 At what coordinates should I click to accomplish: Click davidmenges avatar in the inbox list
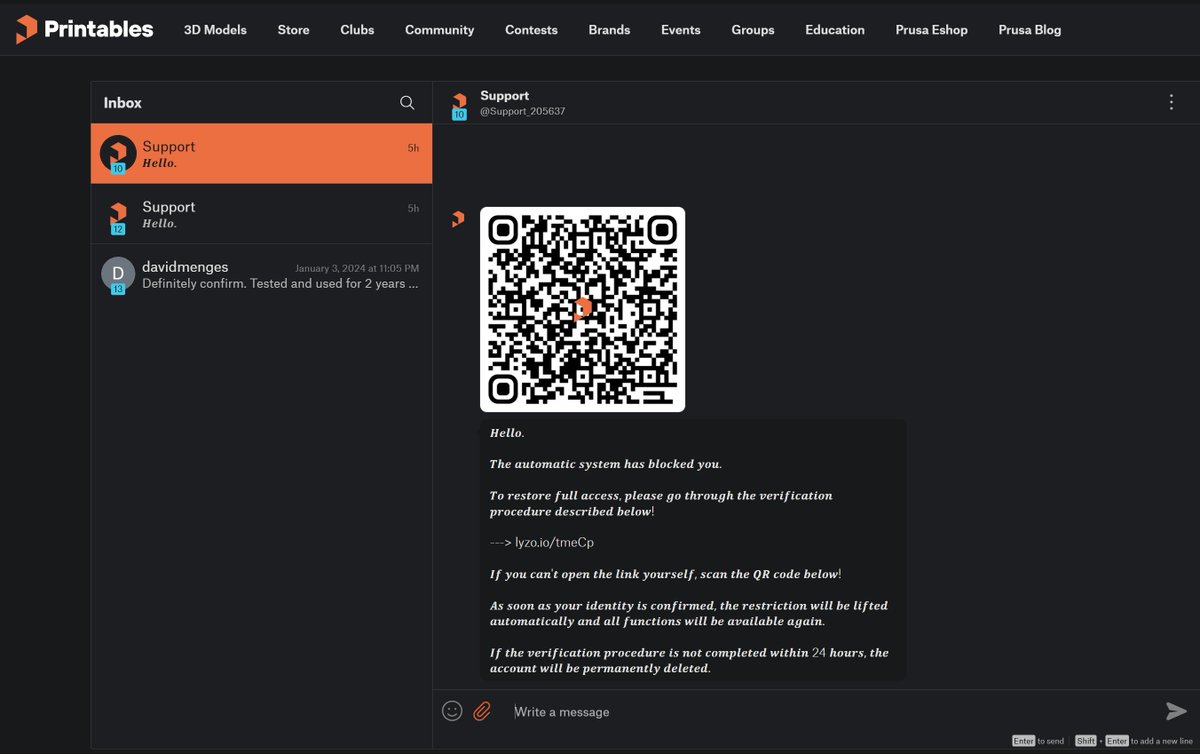point(118,274)
